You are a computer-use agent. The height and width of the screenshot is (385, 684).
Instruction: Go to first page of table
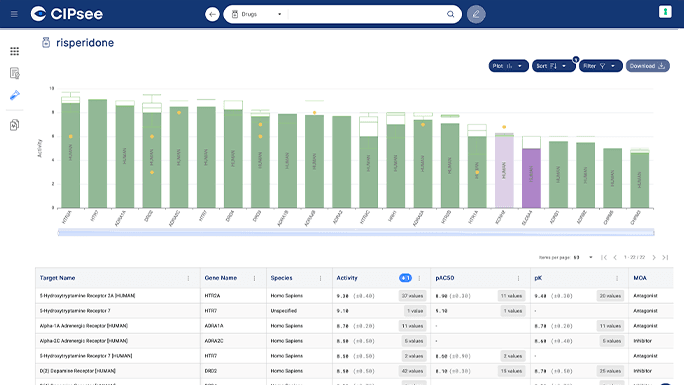point(604,258)
